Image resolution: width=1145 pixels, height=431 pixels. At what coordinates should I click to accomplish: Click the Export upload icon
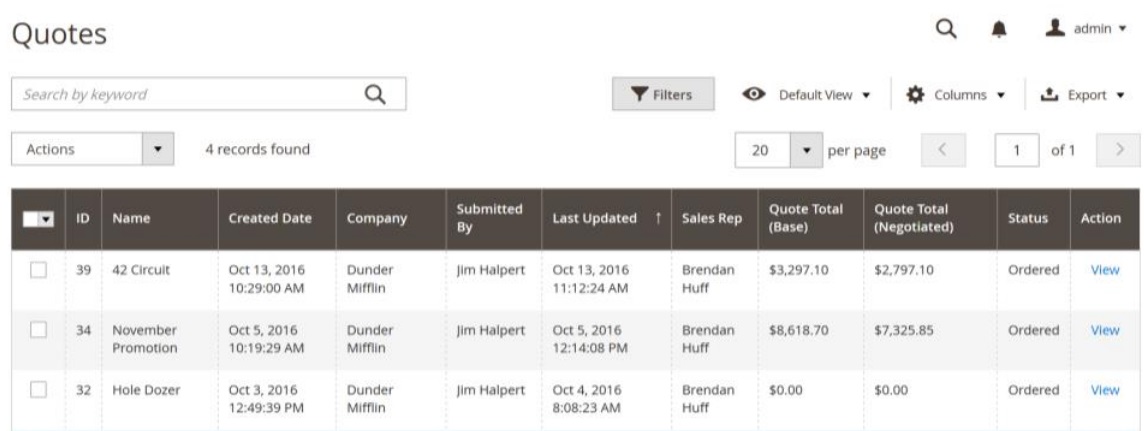pos(1049,95)
